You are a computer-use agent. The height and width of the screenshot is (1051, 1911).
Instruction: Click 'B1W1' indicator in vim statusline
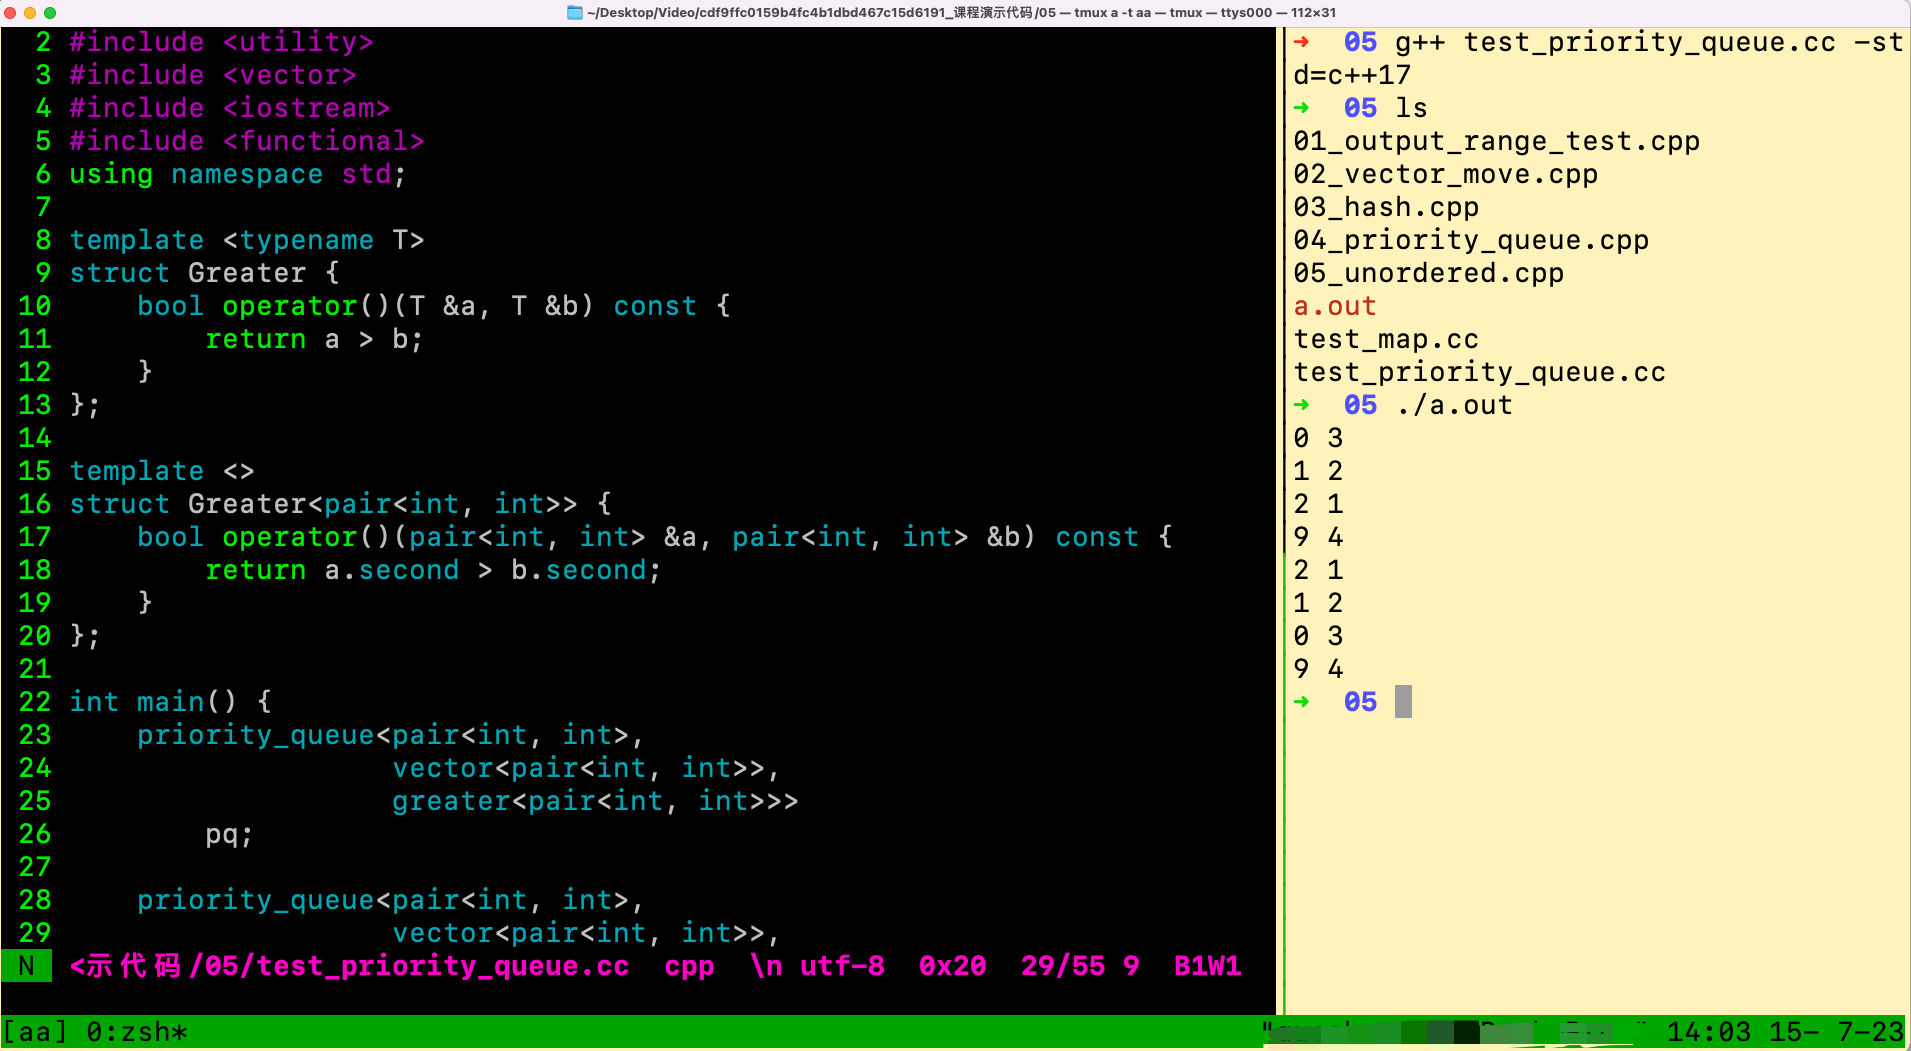1207,966
